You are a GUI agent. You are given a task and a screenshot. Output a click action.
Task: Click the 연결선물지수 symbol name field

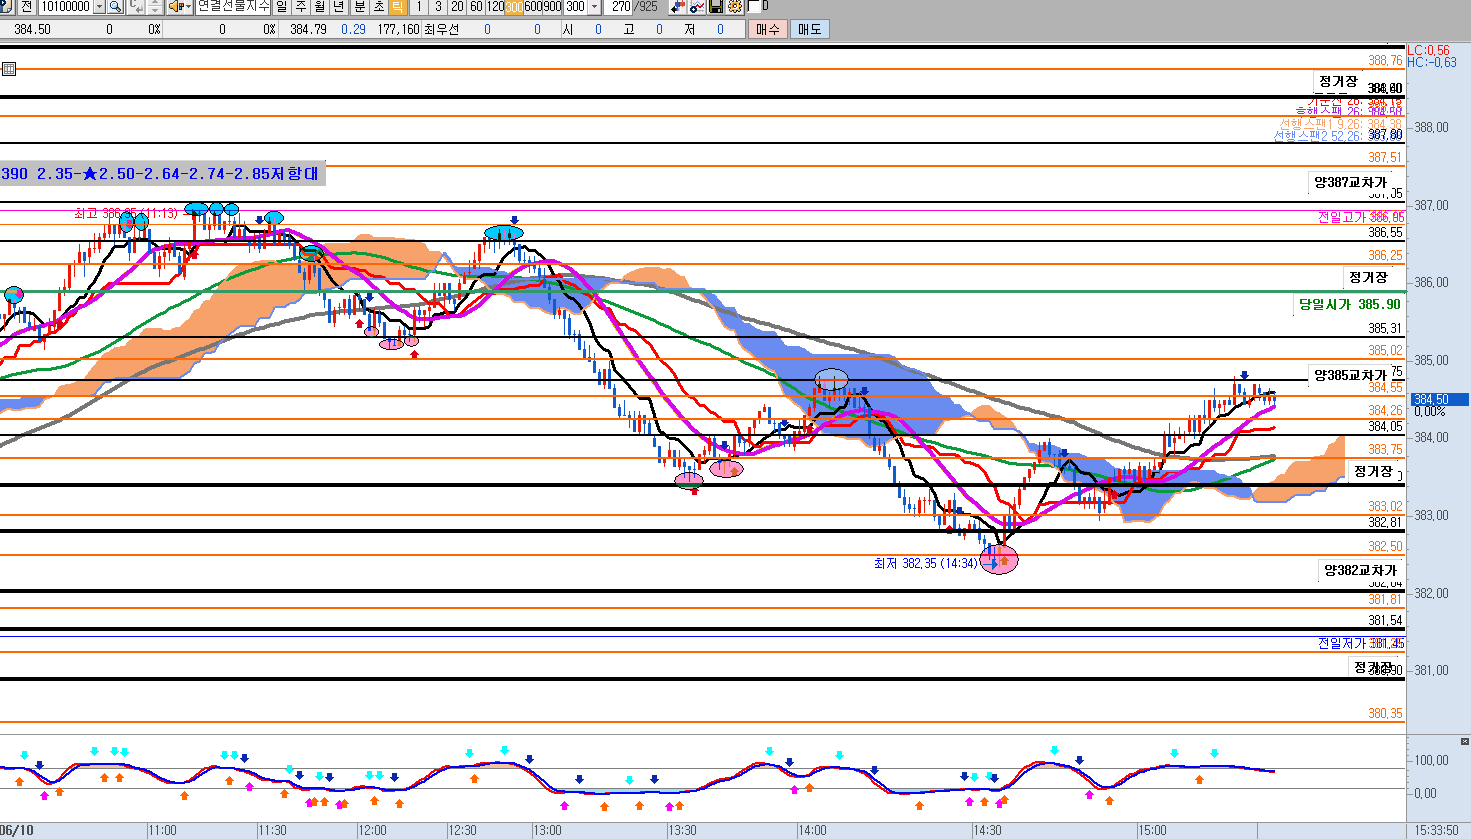click(x=232, y=6)
